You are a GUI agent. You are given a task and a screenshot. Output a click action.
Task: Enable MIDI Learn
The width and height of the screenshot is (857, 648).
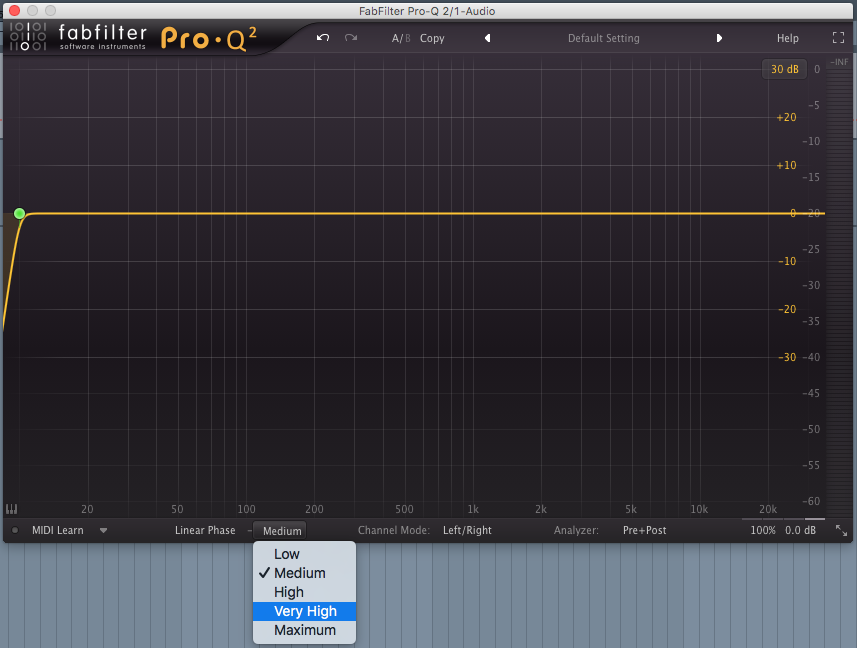click(57, 530)
